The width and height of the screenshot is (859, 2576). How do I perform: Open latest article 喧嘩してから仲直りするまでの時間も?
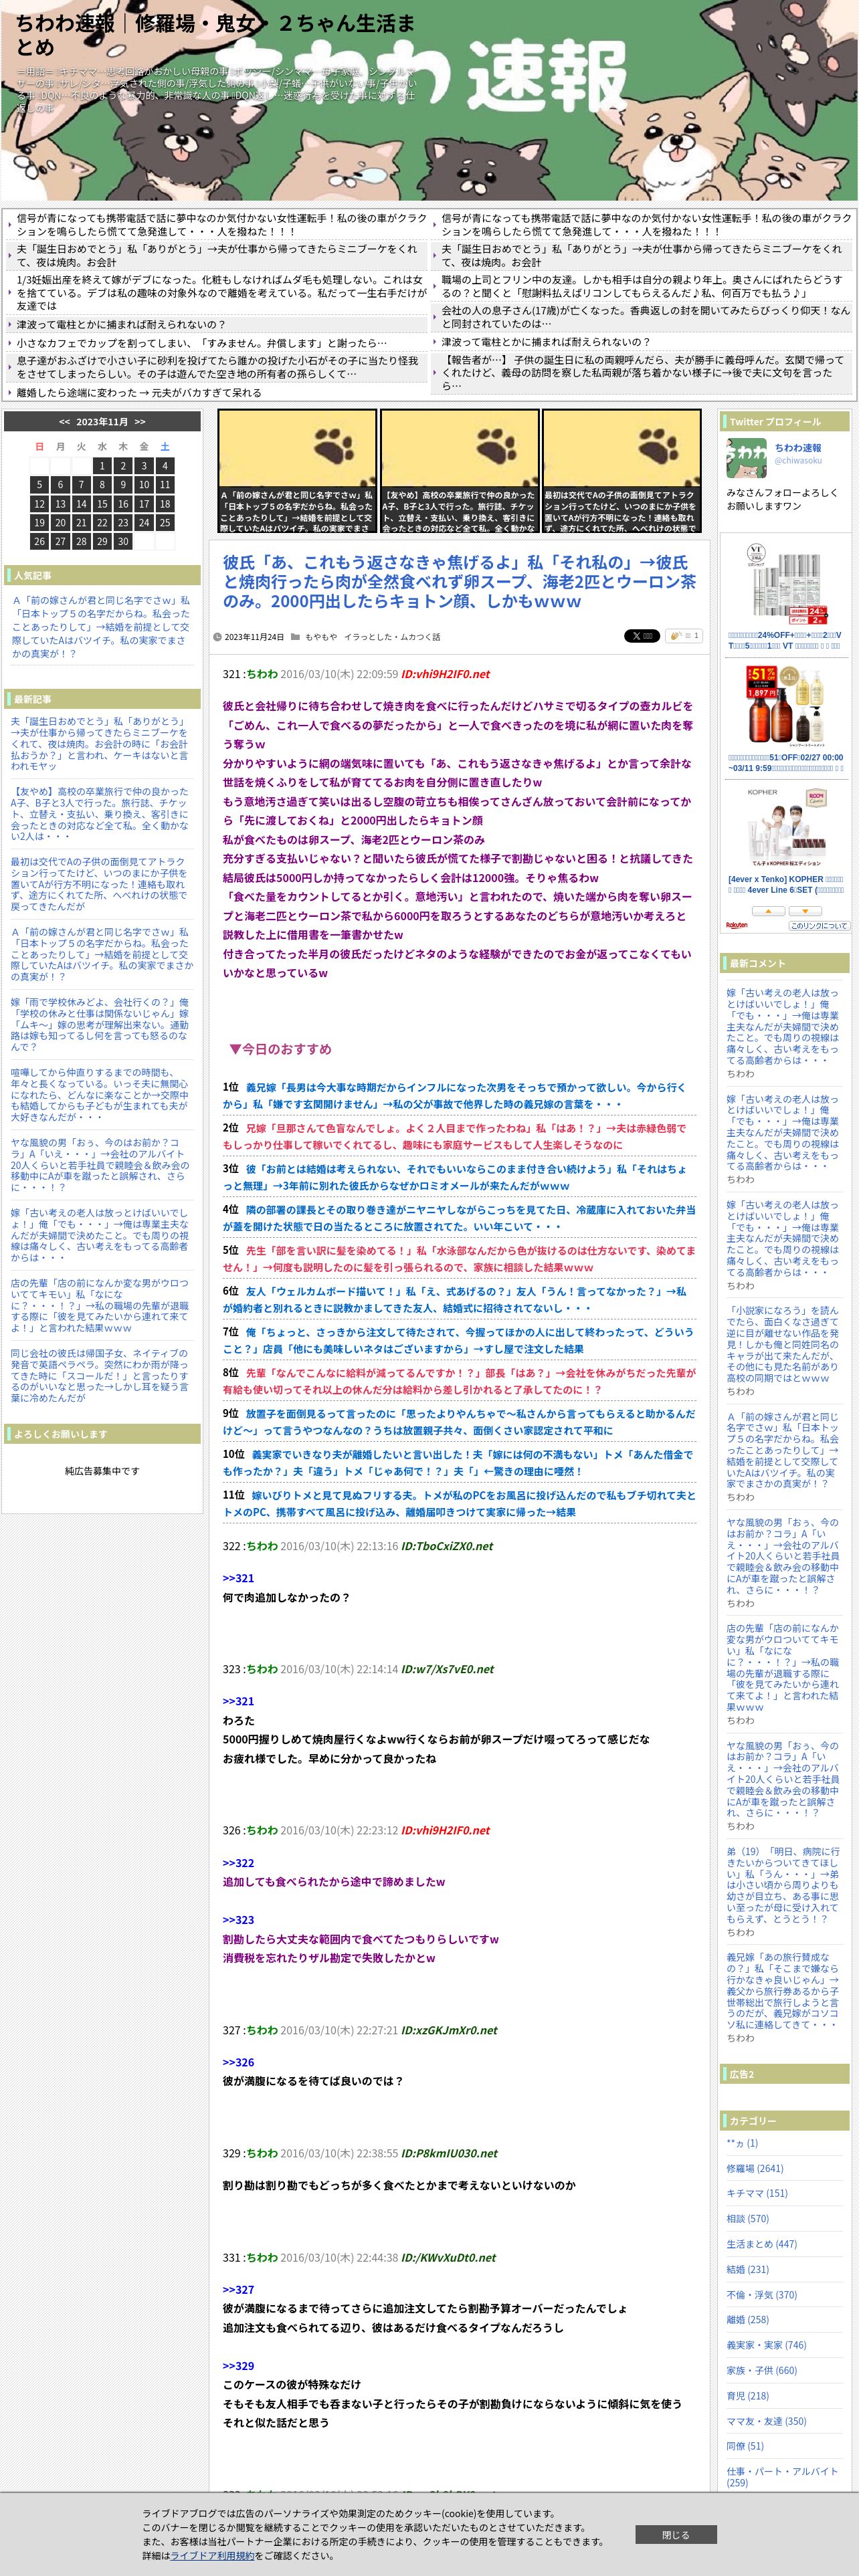click(100, 1095)
